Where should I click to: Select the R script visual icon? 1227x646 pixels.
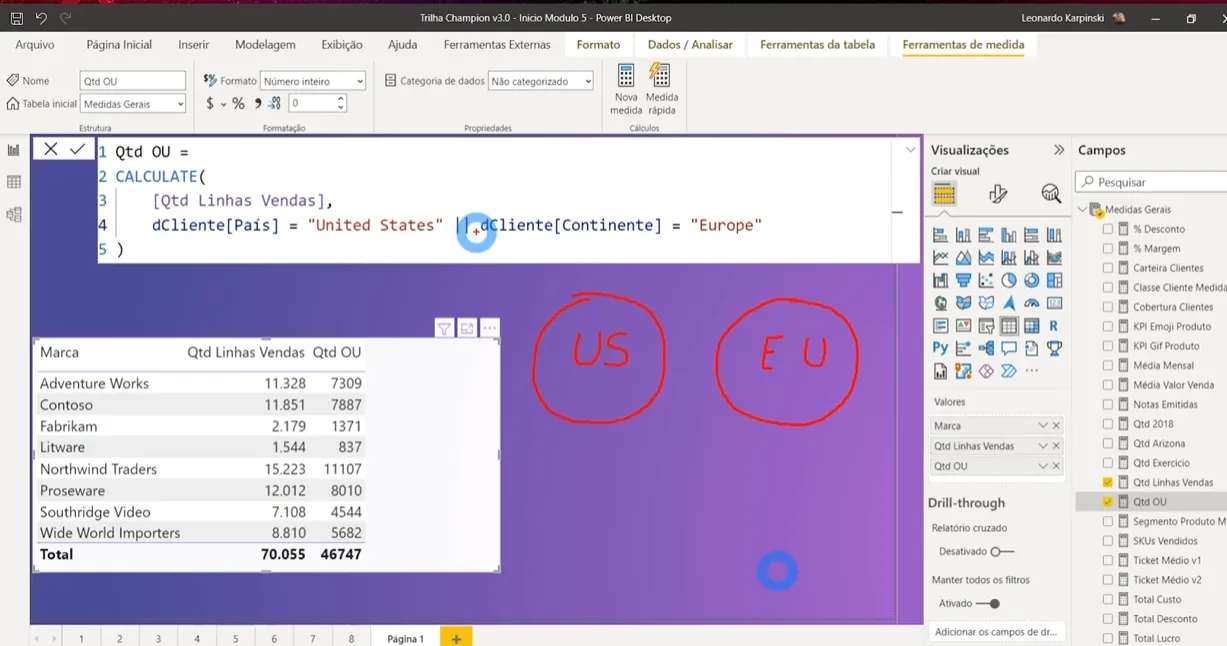point(1054,326)
